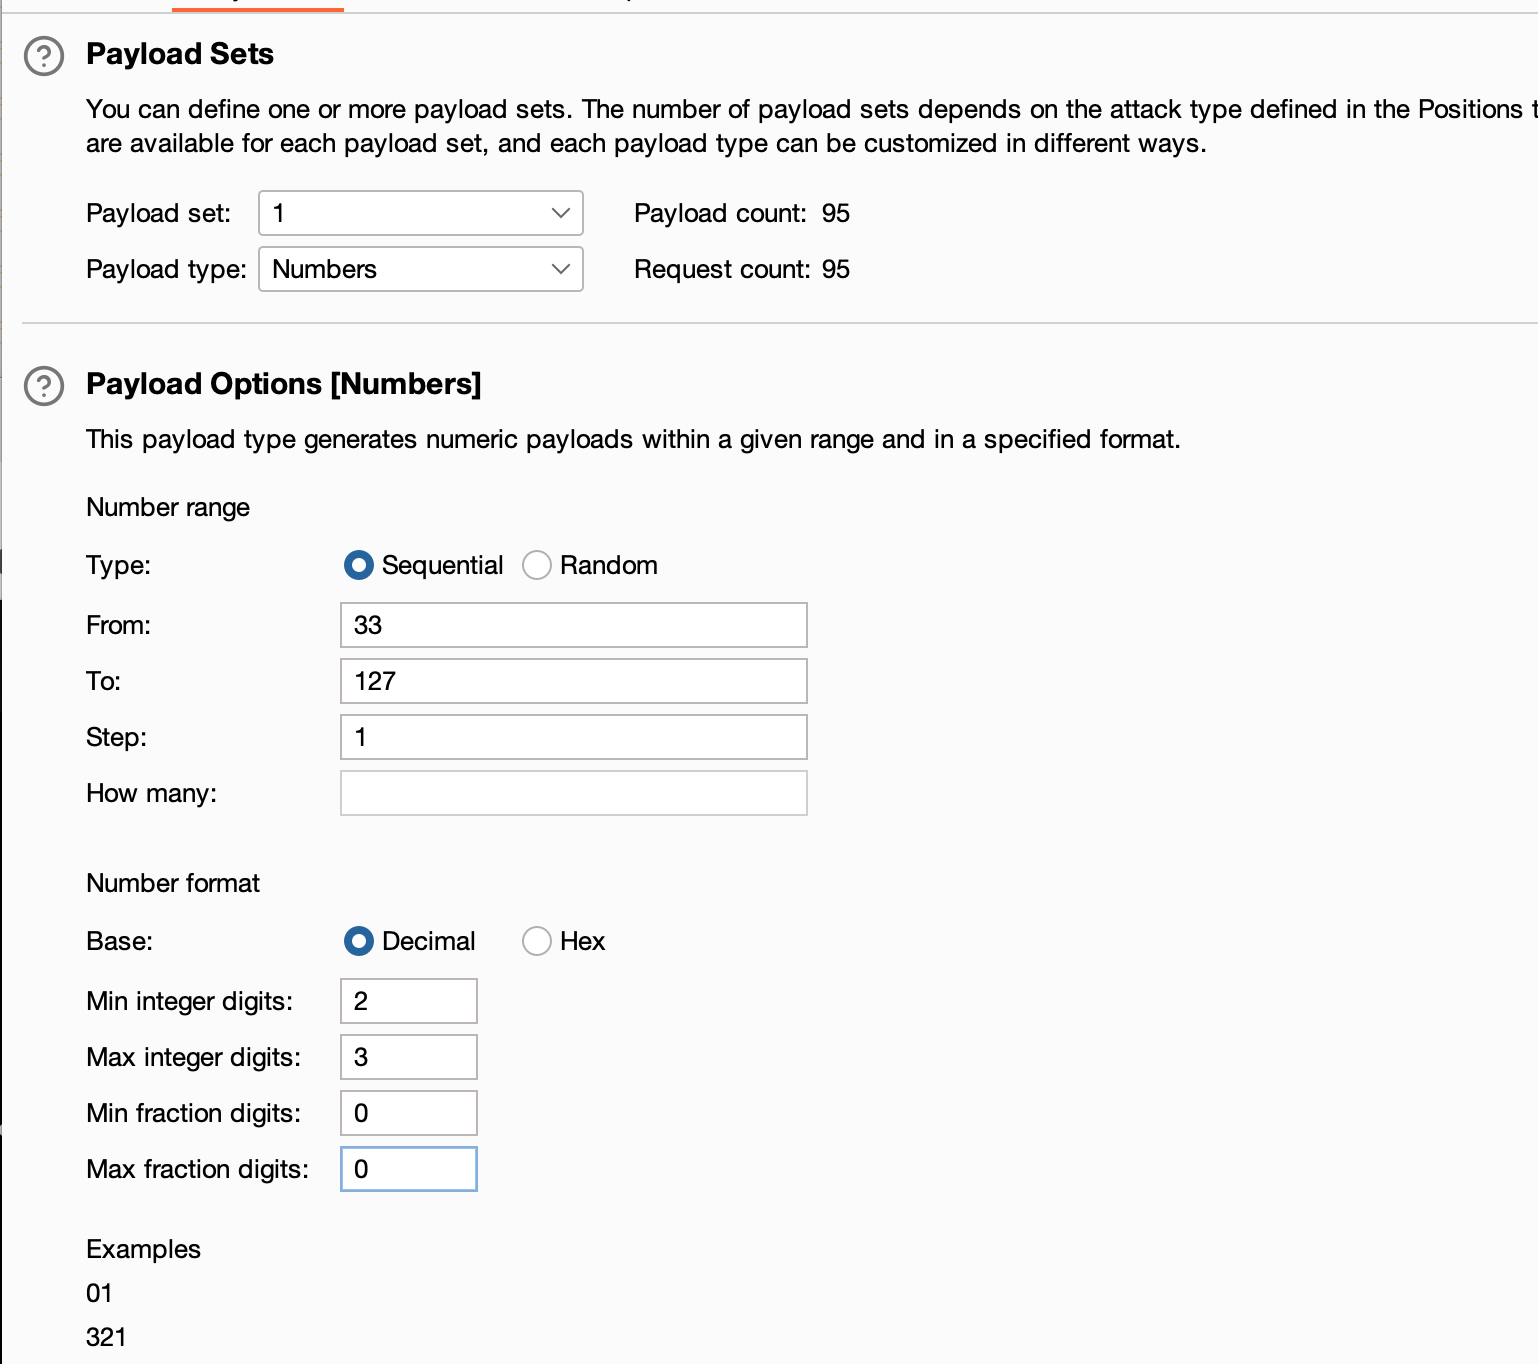1538x1364 pixels.
Task: Select the 'Payload Options [Numbers]' heading
Action: point(284,384)
